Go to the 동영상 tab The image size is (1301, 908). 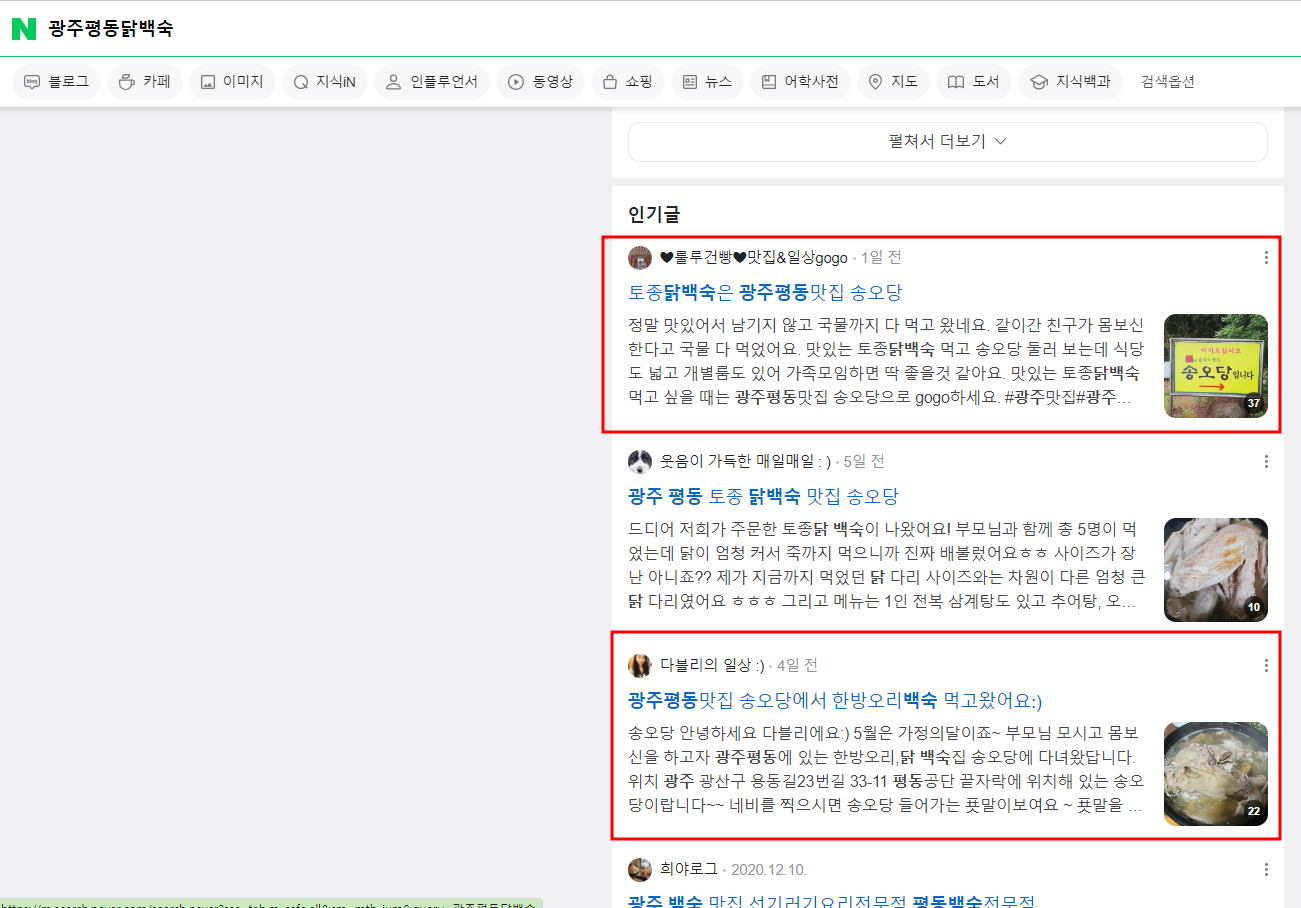tap(541, 82)
